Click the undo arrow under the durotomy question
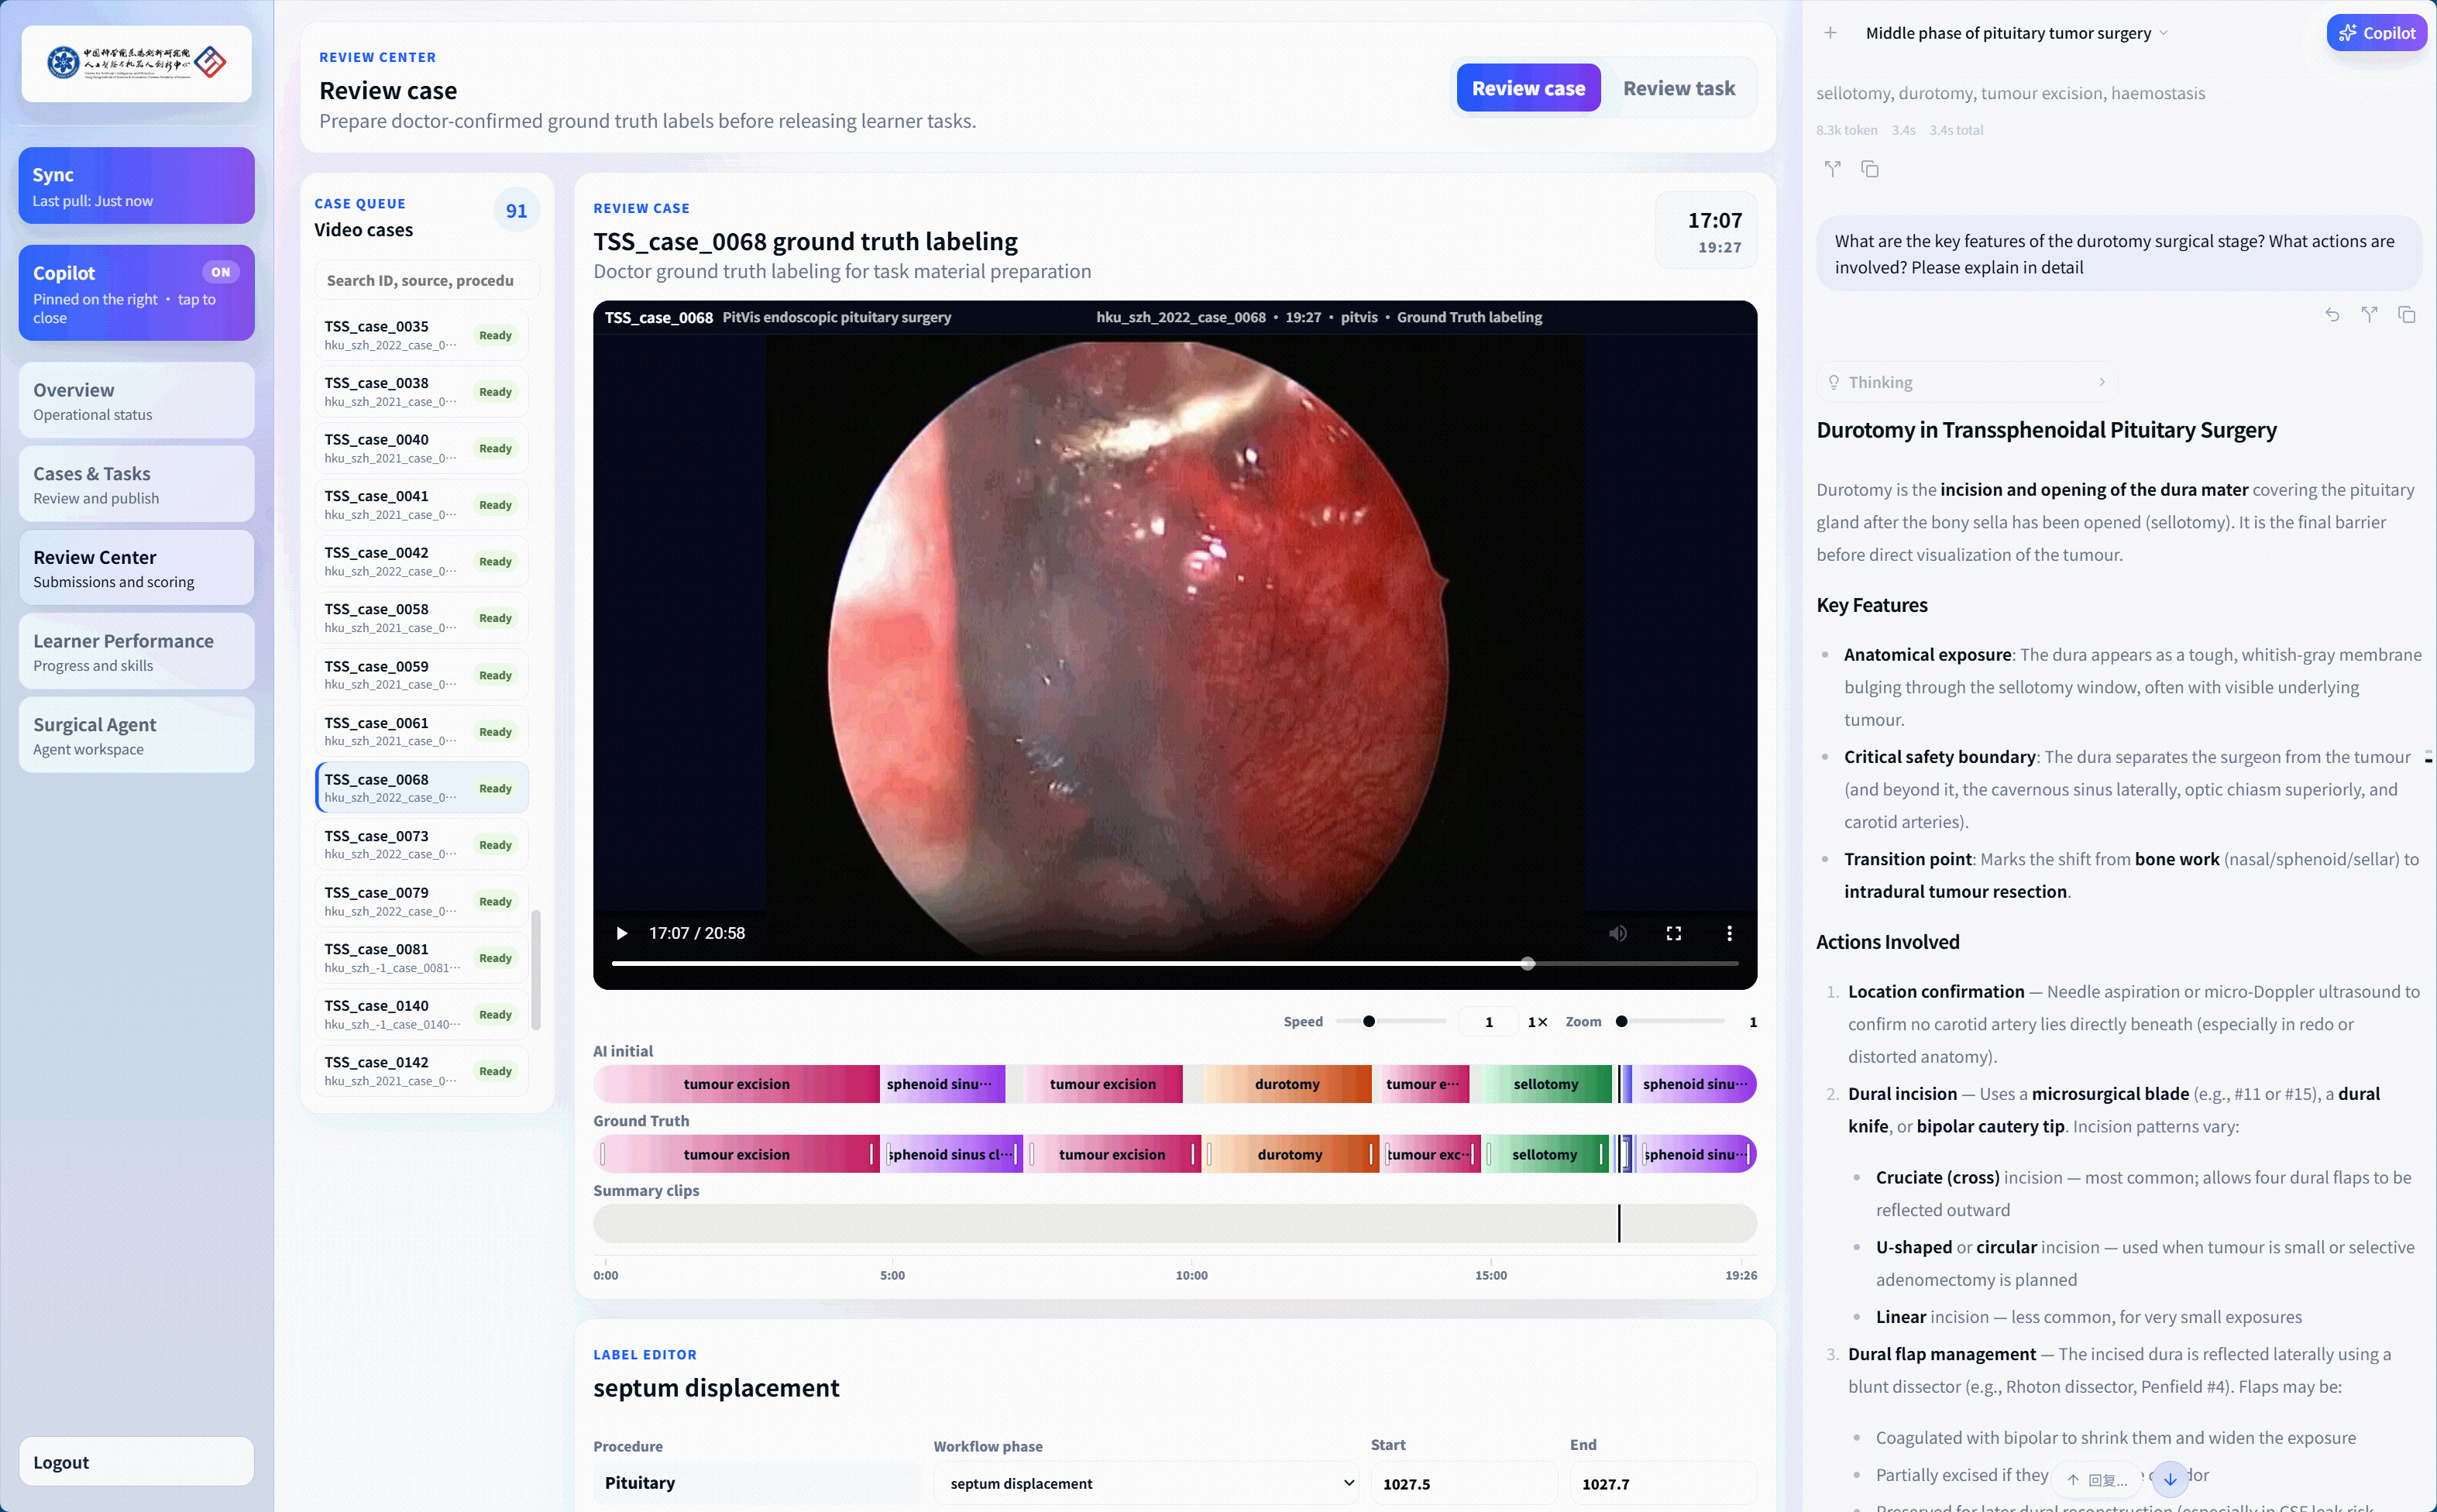Image resolution: width=2437 pixels, height=1512 pixels. 2332,315
